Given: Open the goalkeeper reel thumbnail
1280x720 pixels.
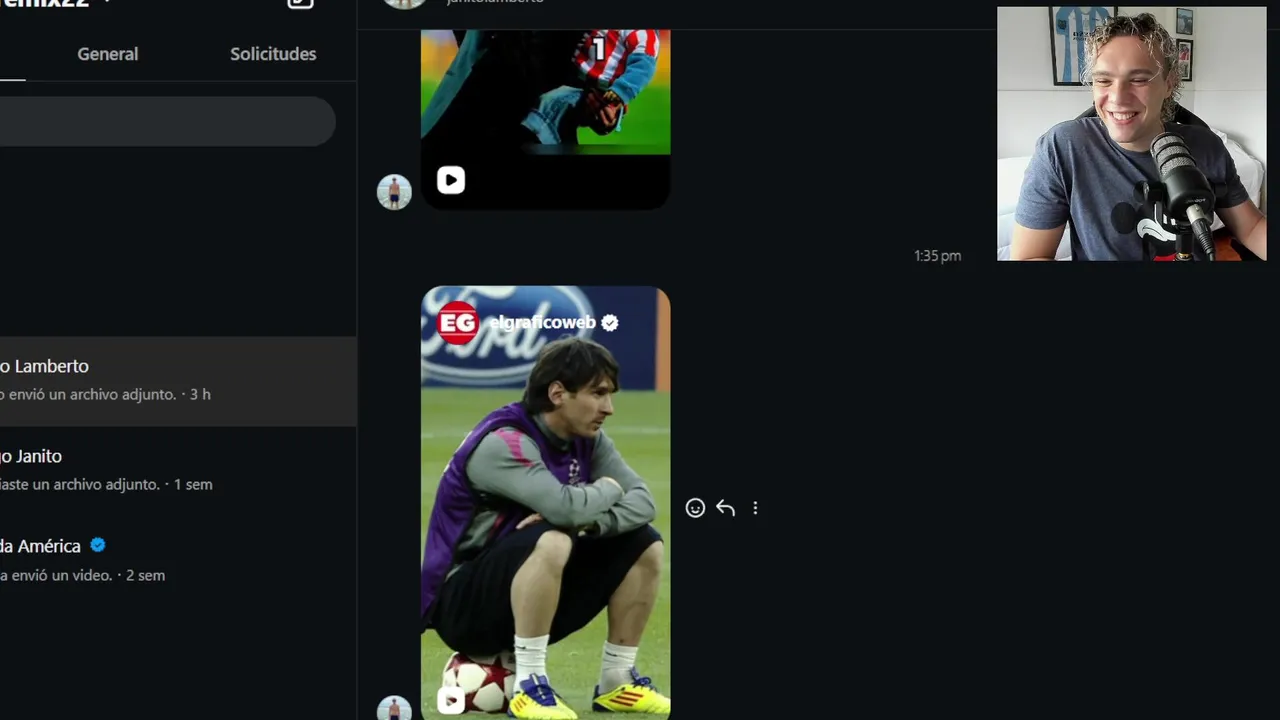Looking at the screenshot, I should [546, 118].
